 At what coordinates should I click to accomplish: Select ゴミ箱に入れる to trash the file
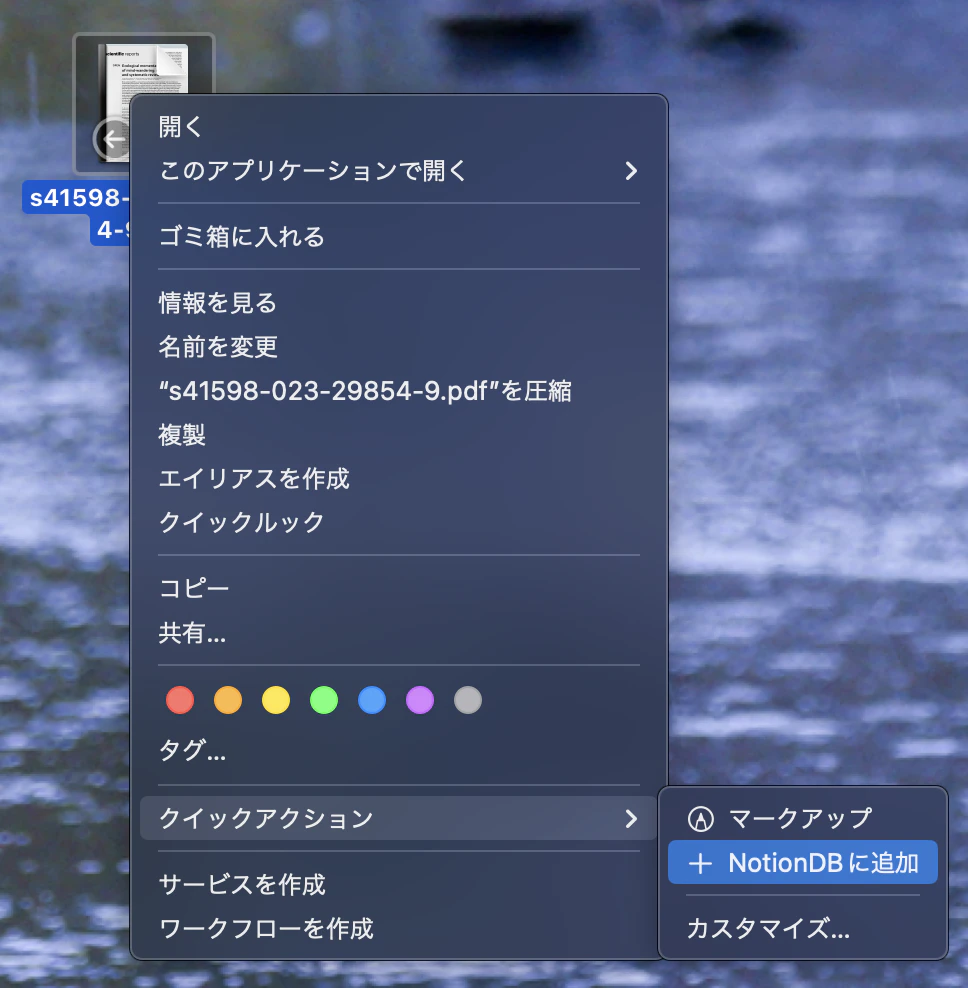(398, 236)
